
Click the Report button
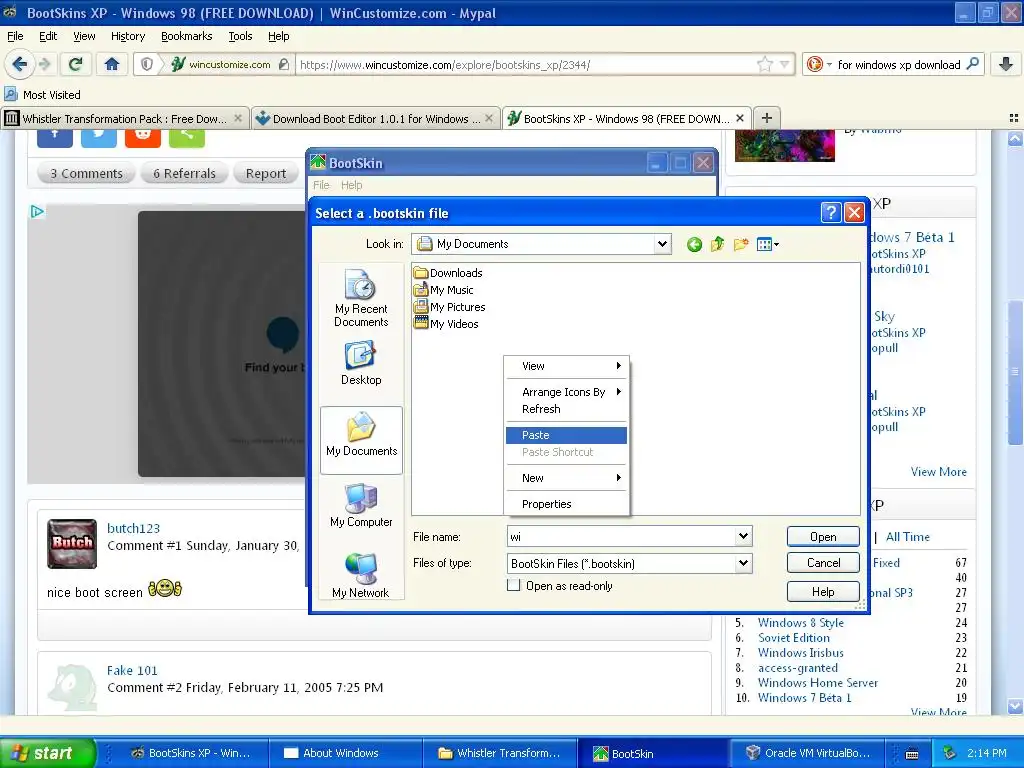[x=266, y=174]
